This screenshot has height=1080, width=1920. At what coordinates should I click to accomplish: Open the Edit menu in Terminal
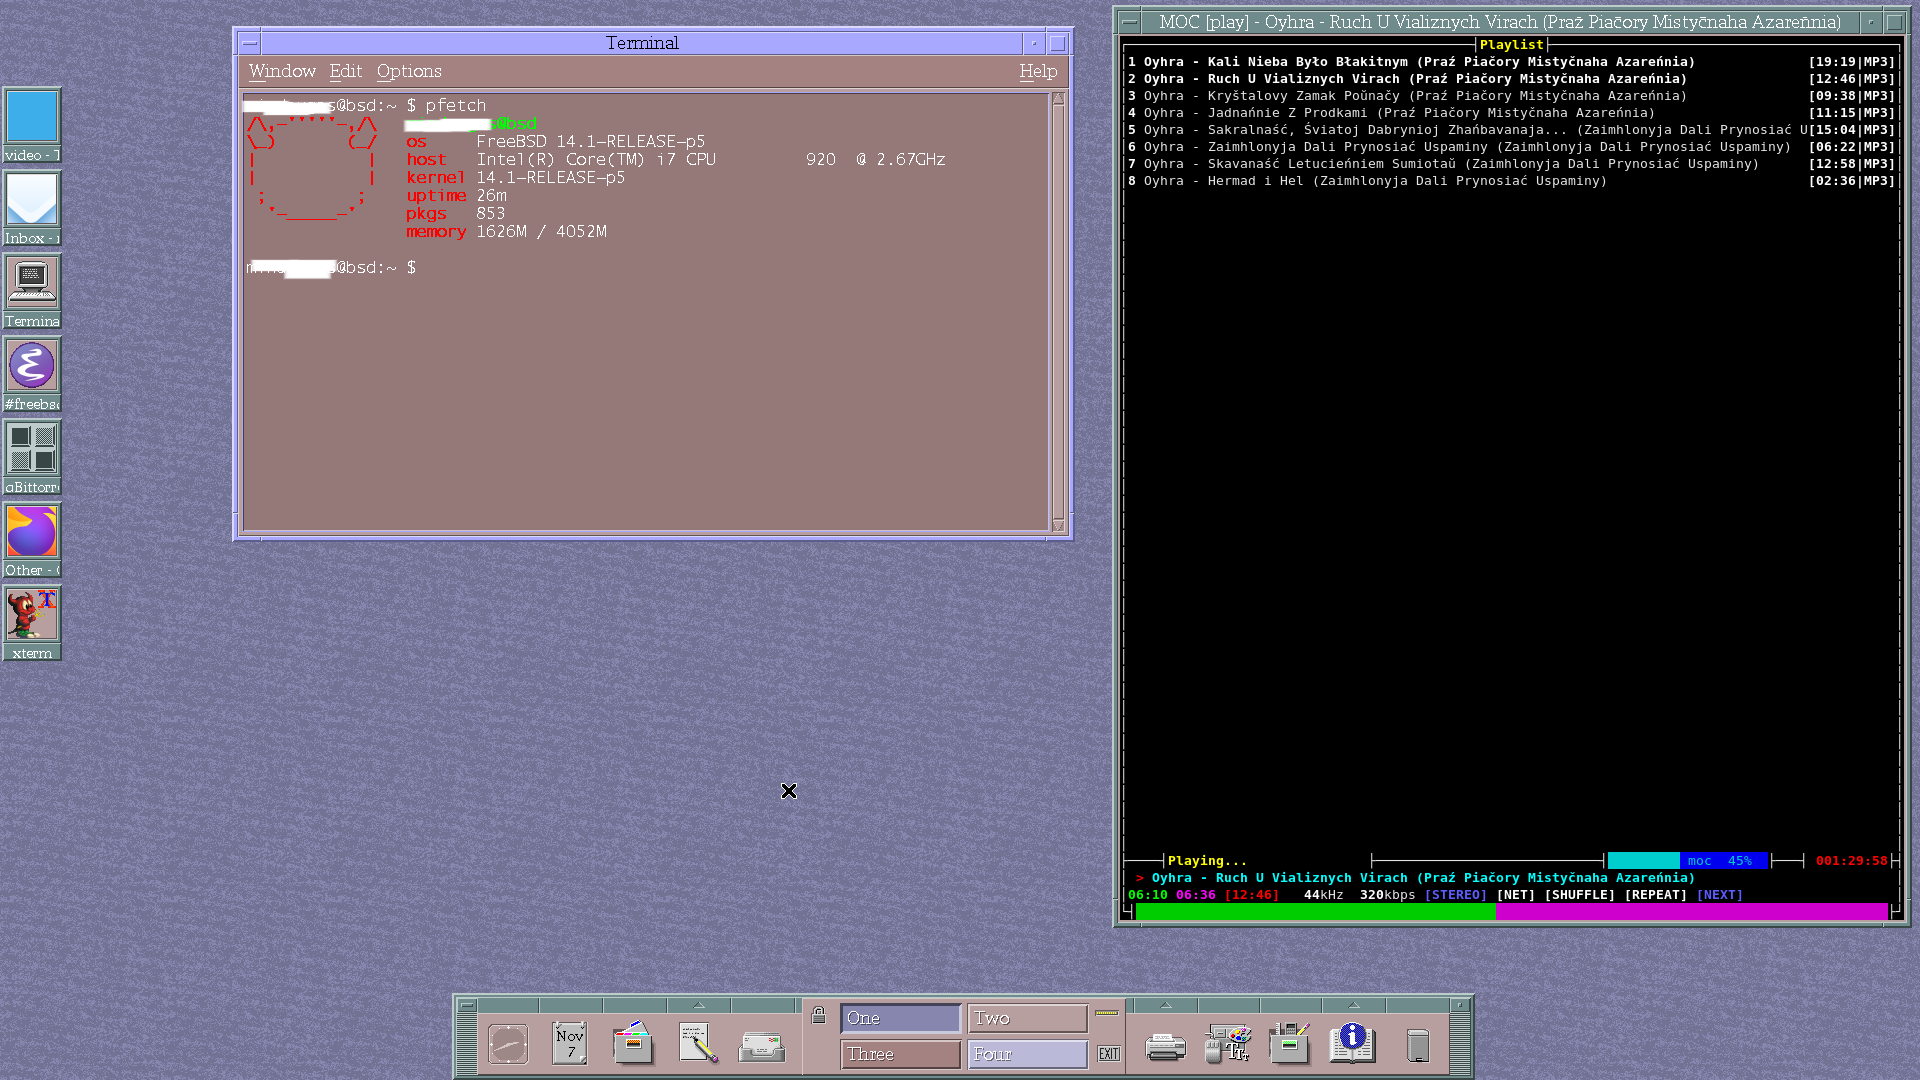tap(346, 71)
